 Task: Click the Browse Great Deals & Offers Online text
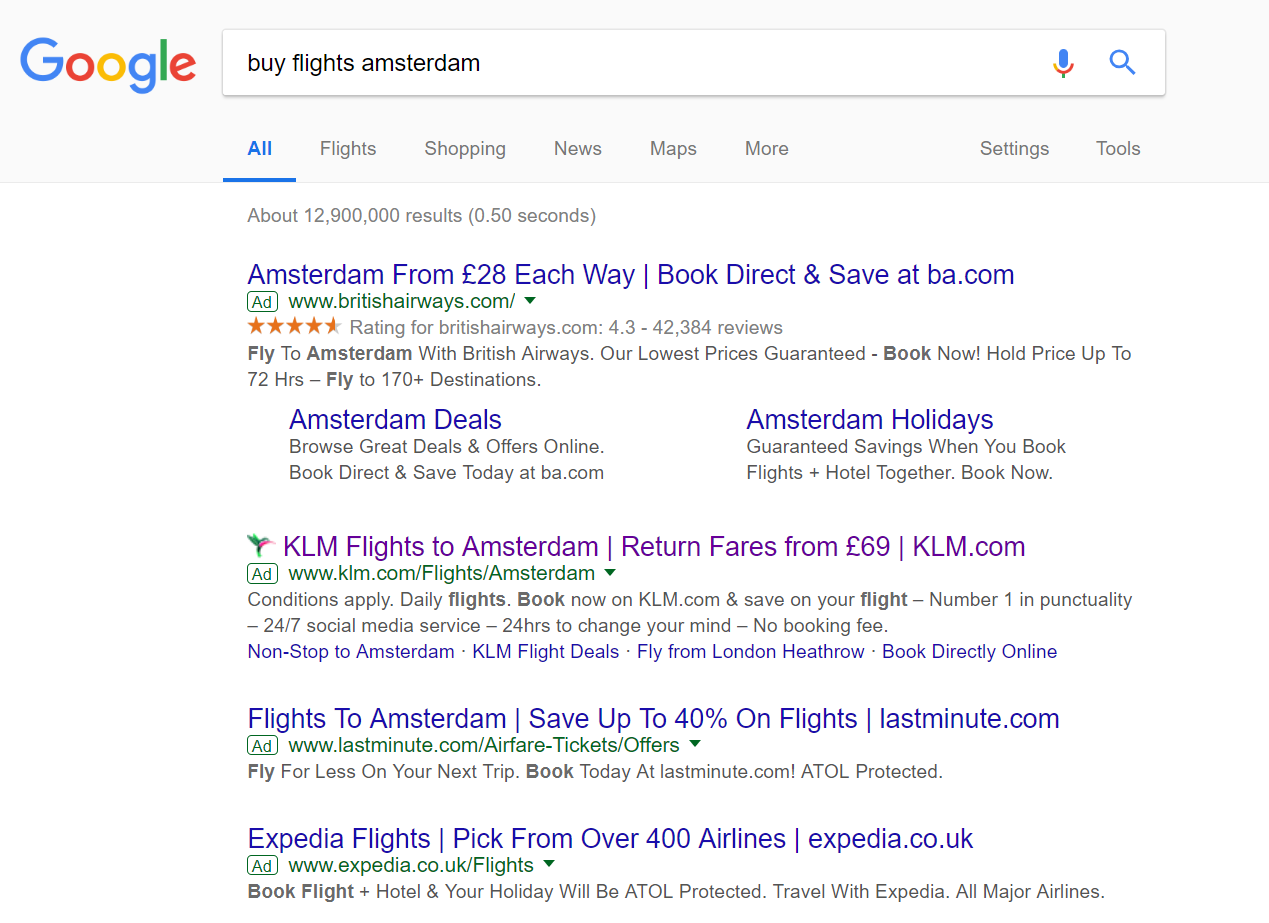click(x=447, y=447)
